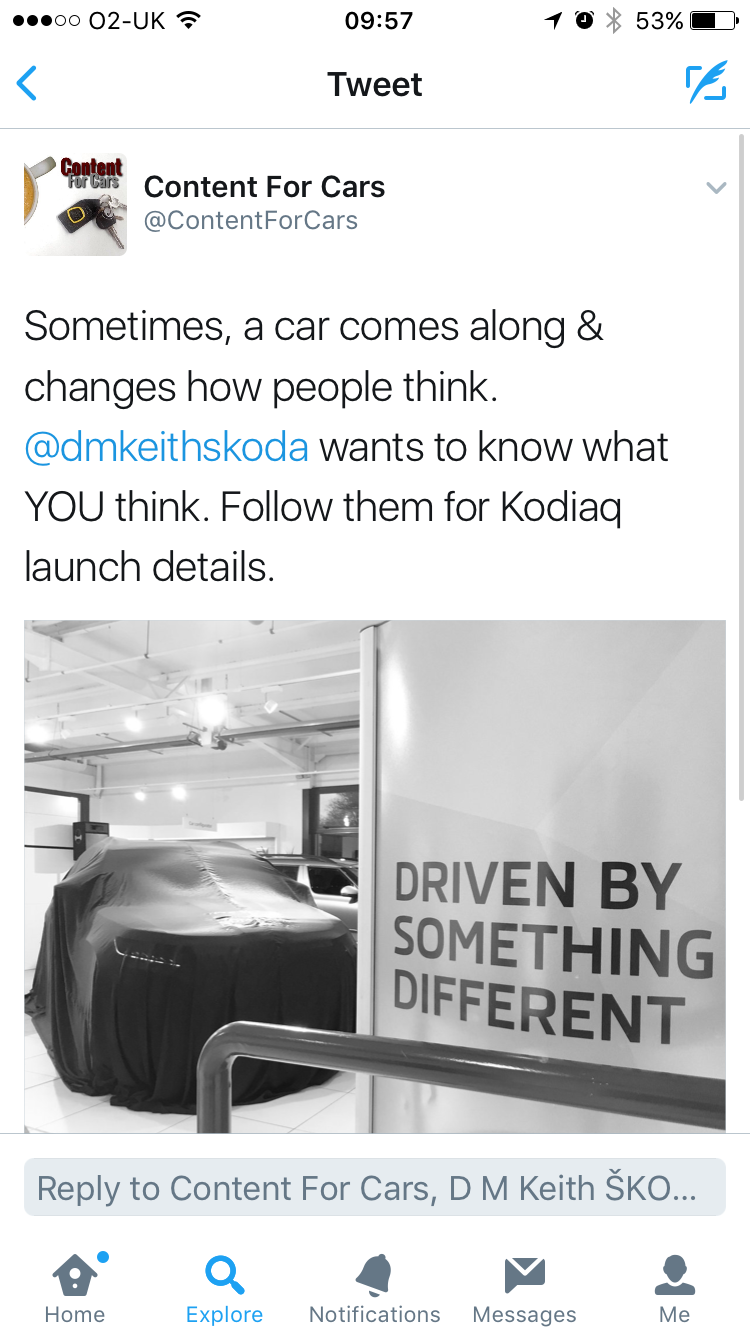The height and width of the screenshot is (1334, 750).
Task: Tap the battery icon in status bar
Action: pos(714,20)
